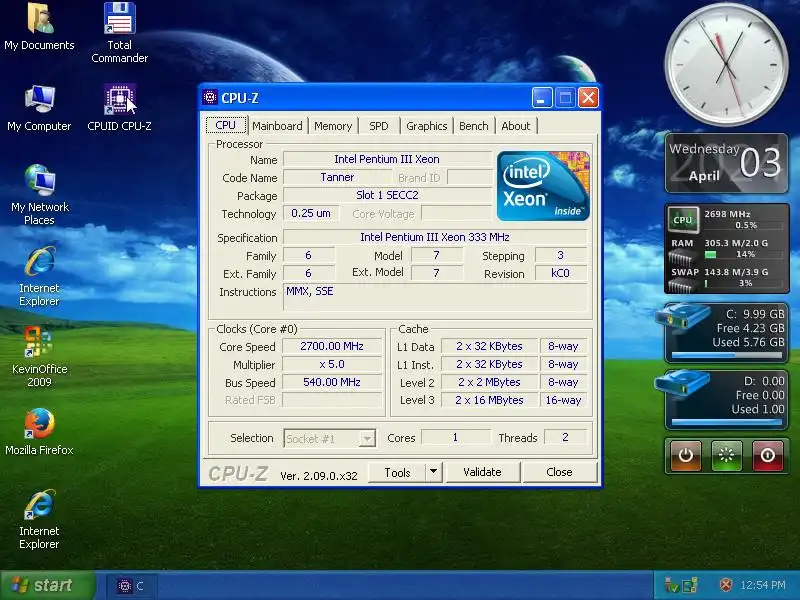This screenshot has height=600, width=800.
Task: Launch Mozilla Firefox from desktop
Action: click(39, 432)
